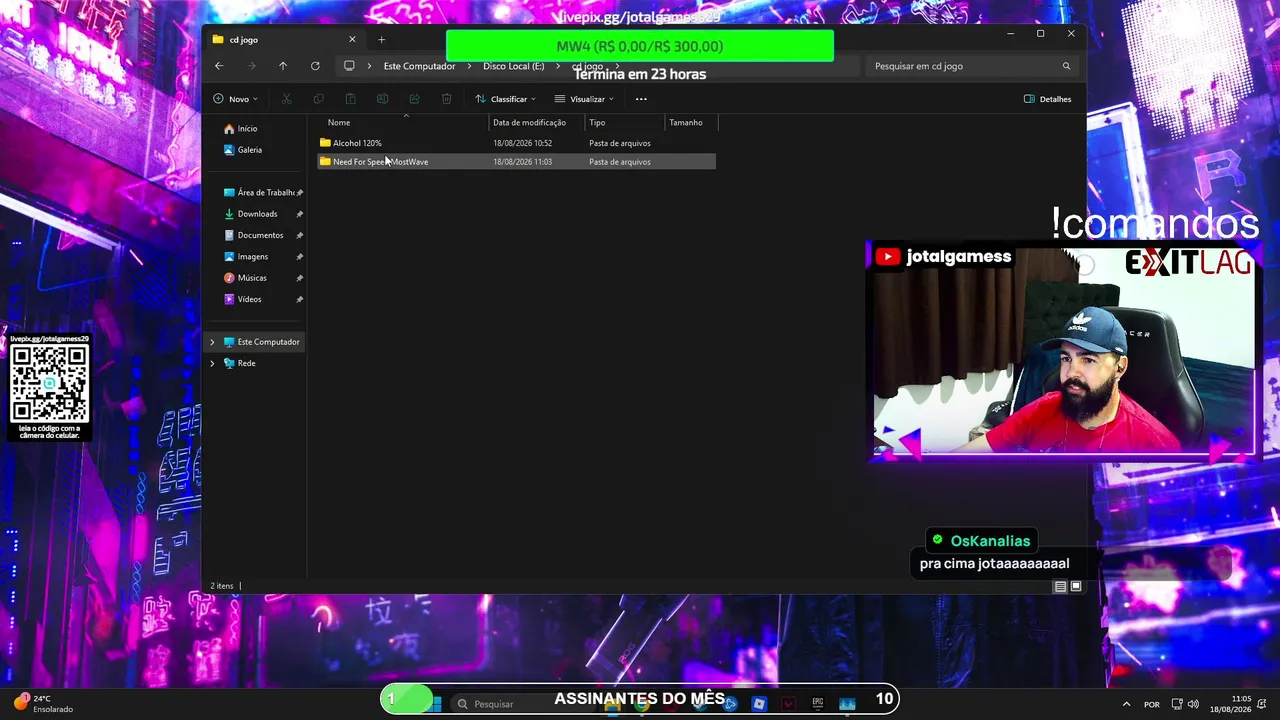Select Este Computador in the sidebar

coord(262,342)
